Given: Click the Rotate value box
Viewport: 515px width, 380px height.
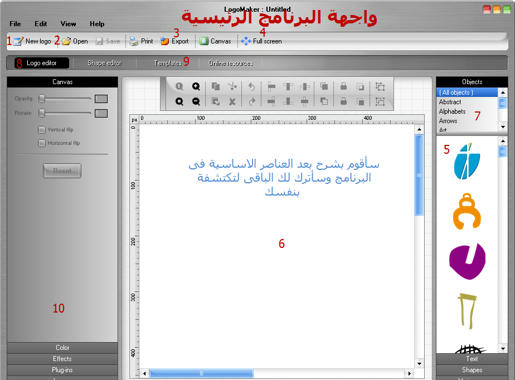Looking at the screenshot, I should tap(101, 113).
